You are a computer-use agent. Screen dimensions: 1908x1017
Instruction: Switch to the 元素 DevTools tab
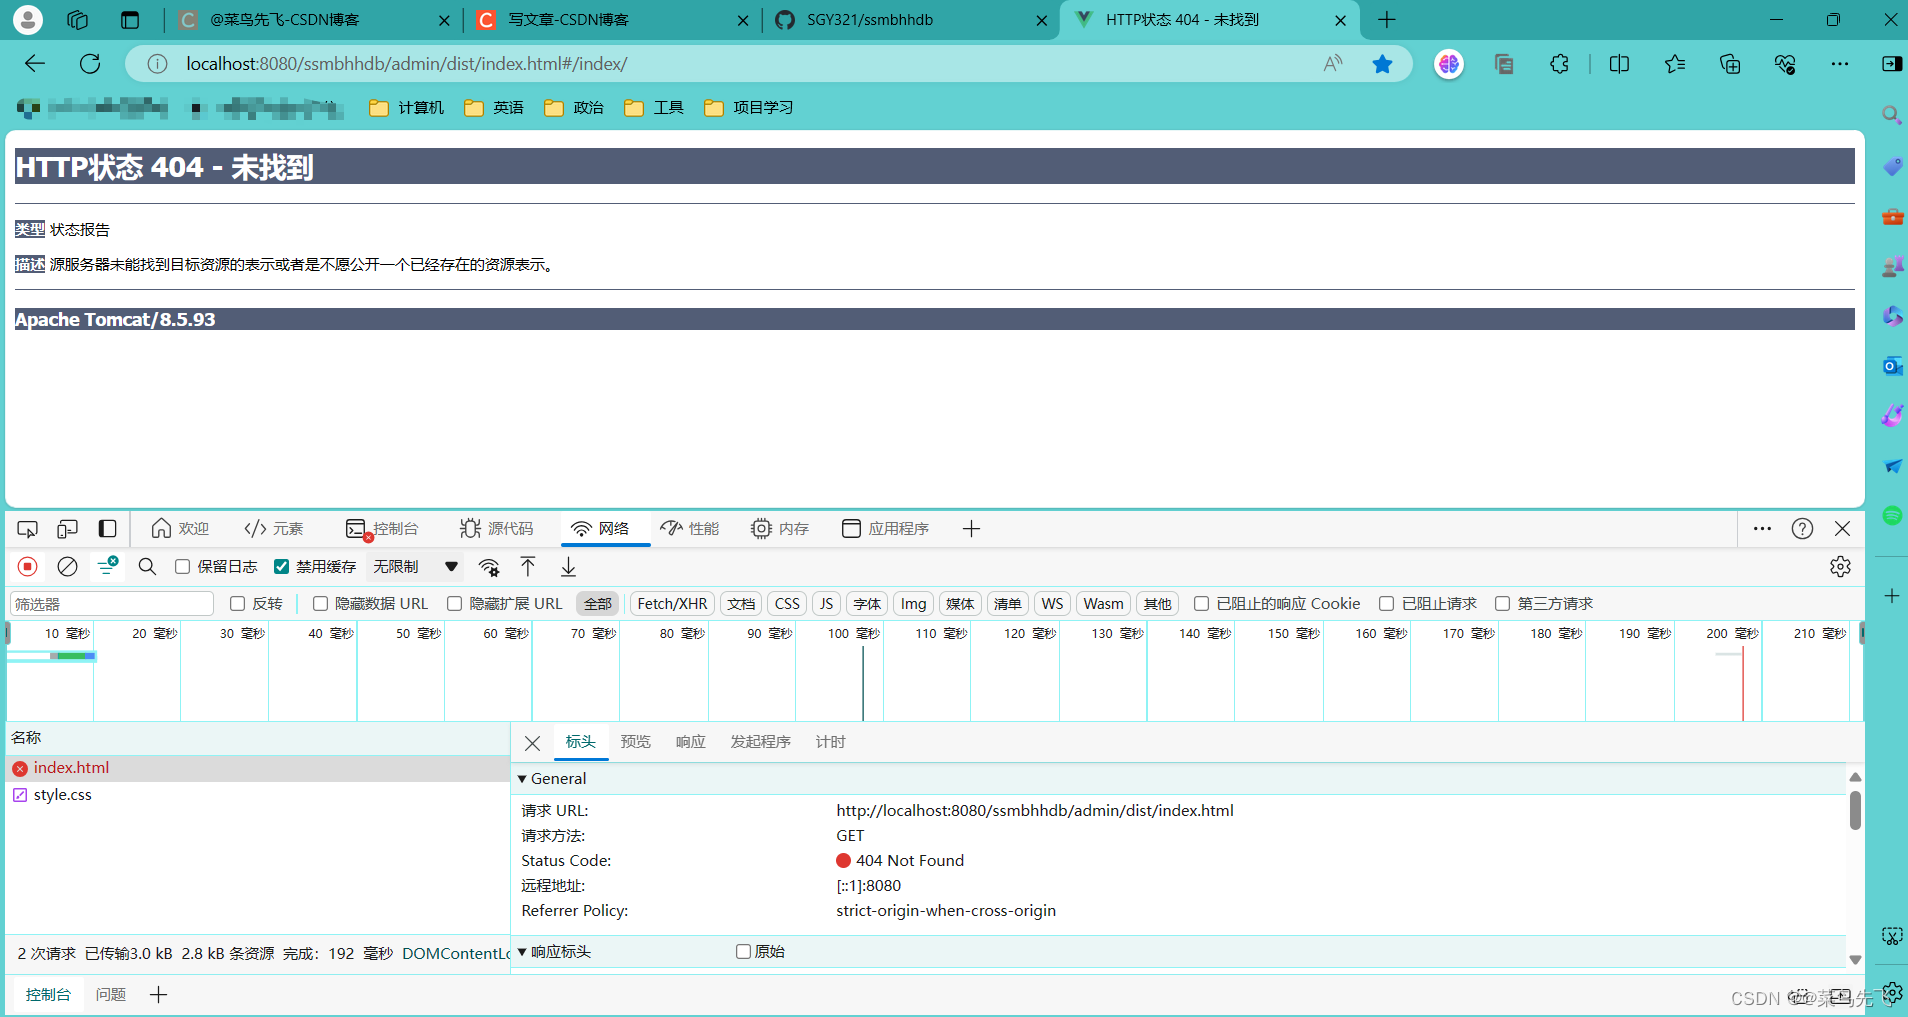[274, 529]
